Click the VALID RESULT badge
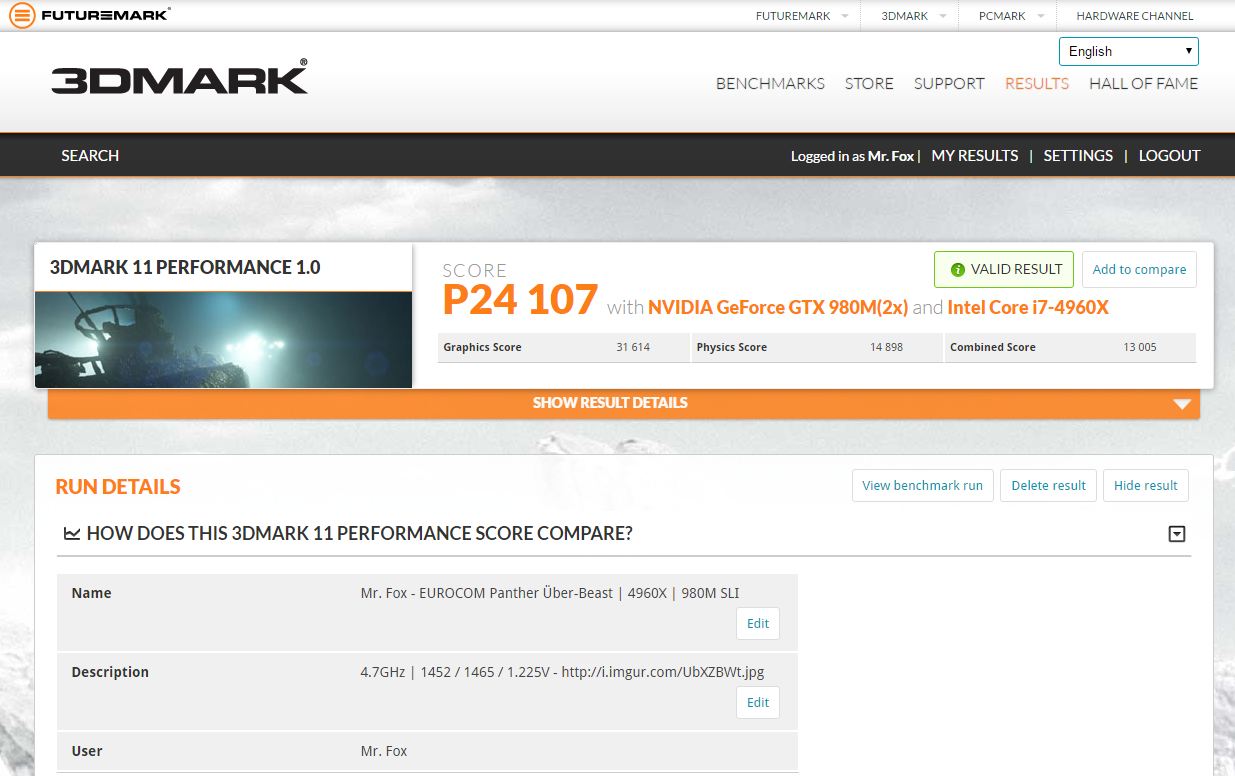The image size is (1235, 776). 1004,269
